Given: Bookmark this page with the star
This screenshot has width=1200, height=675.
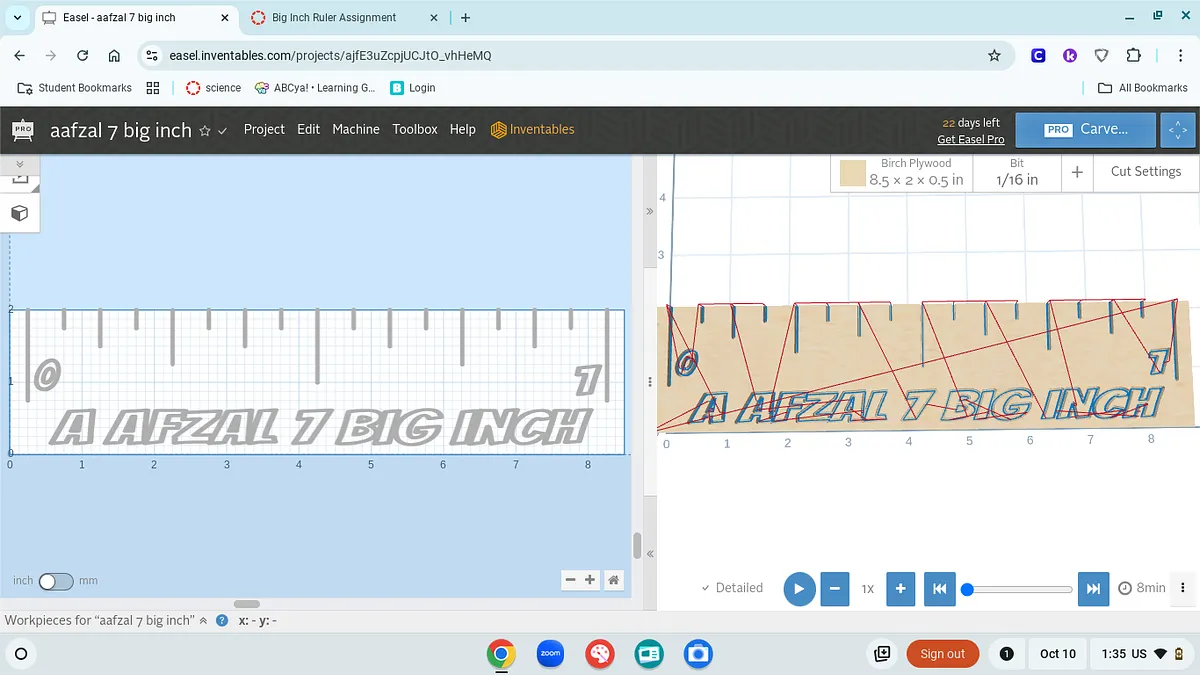Looking at the screenshot, I should (994, 56).
